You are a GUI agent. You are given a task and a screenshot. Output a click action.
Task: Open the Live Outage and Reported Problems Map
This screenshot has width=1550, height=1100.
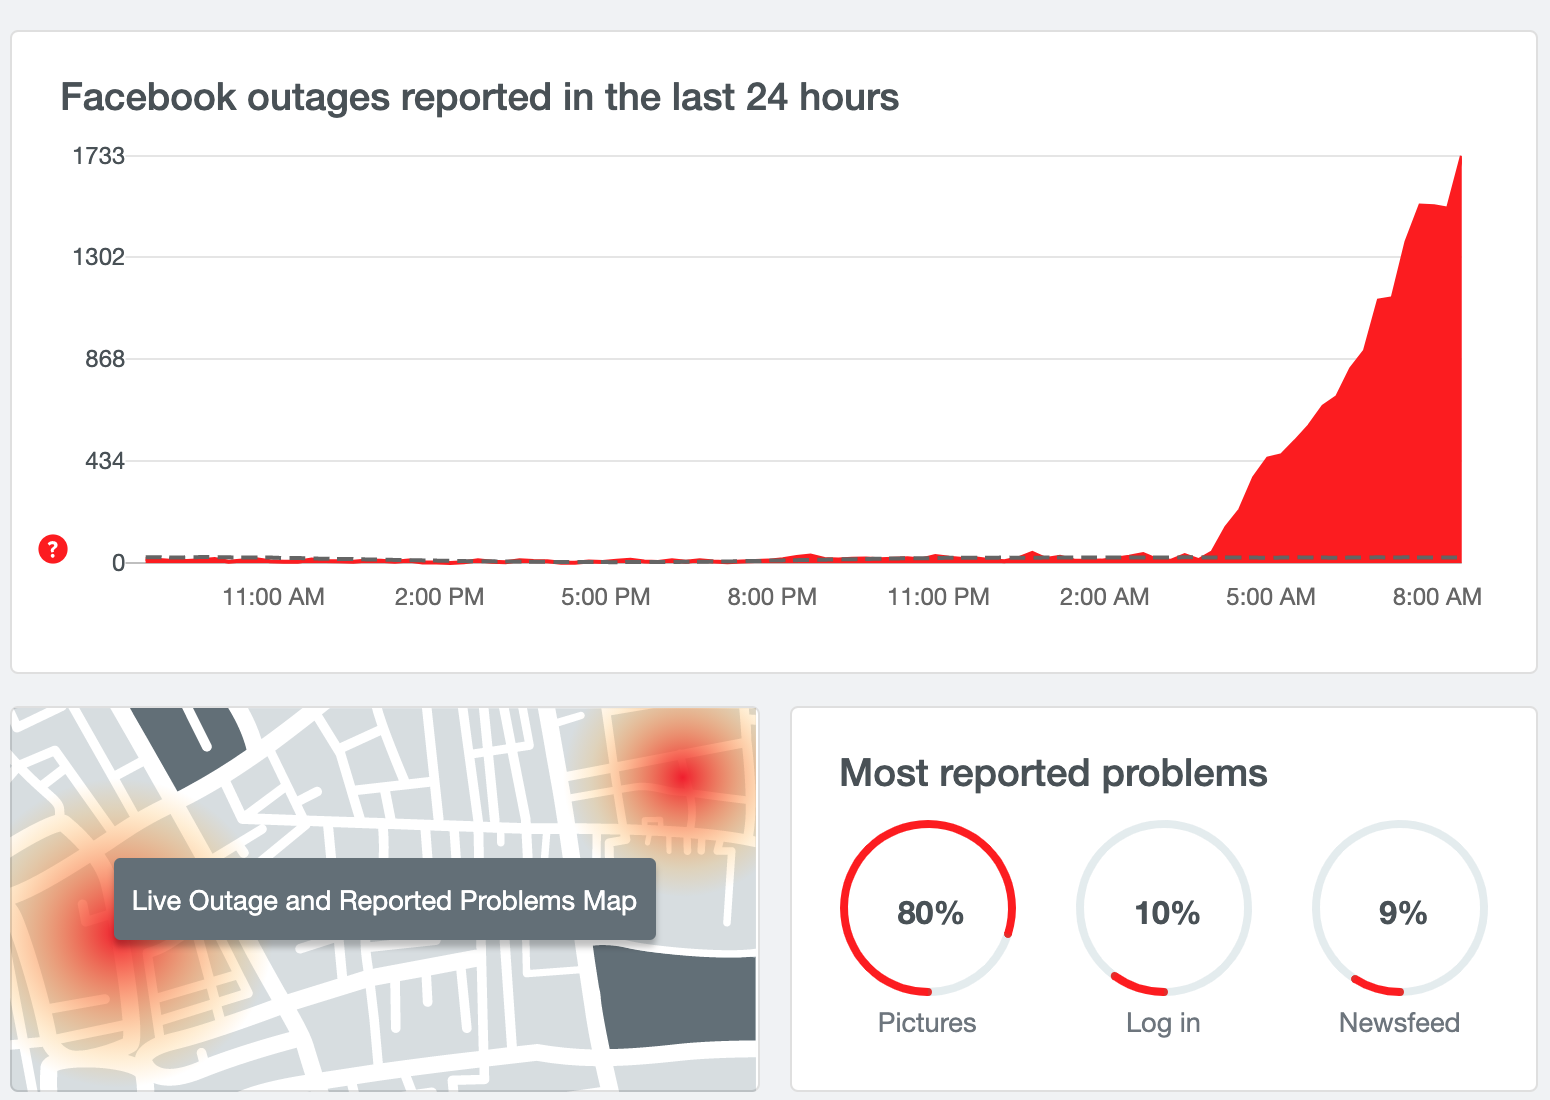click(384, 900)
